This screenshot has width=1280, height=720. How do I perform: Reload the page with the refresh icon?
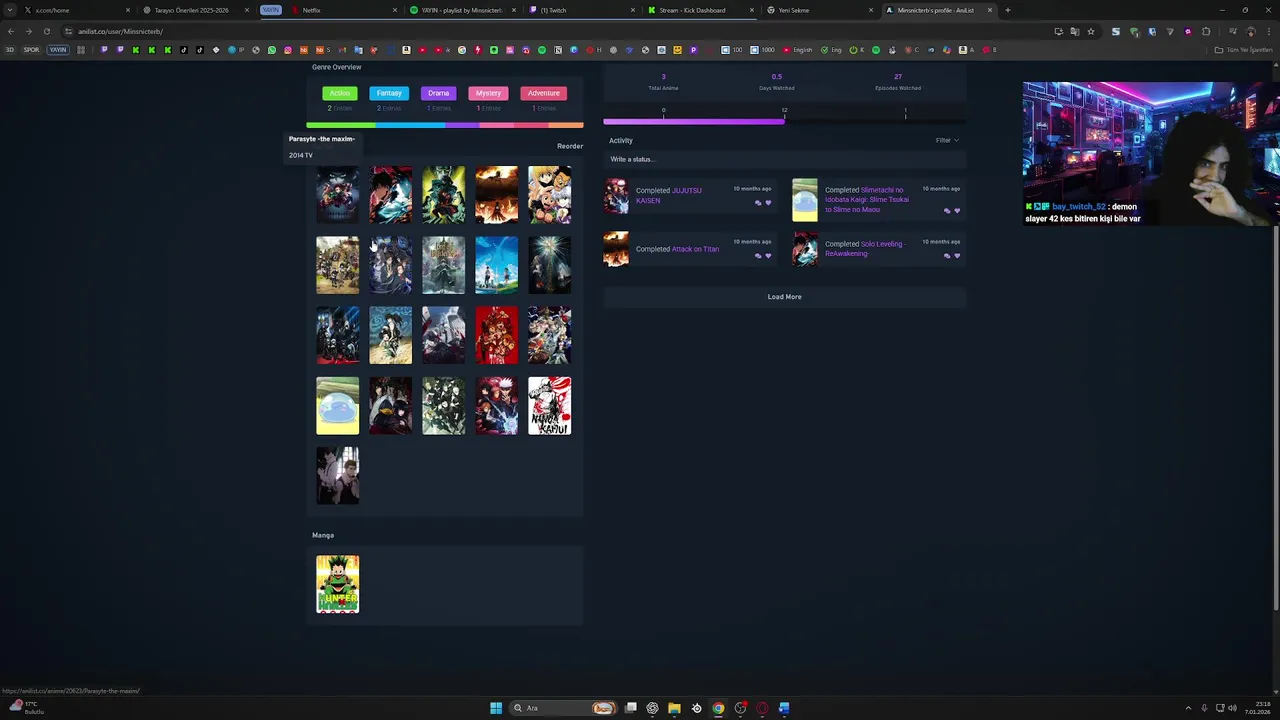point(46,31)
